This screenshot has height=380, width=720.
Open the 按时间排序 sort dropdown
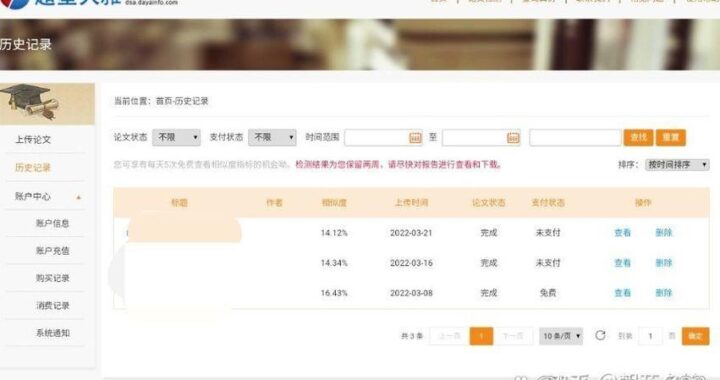click(677, 165)
